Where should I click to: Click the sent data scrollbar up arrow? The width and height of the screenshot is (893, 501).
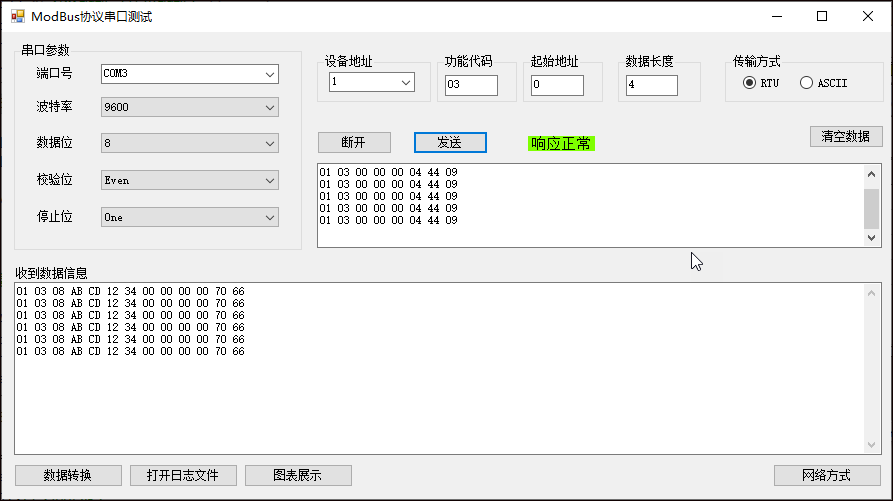point(871,174)
